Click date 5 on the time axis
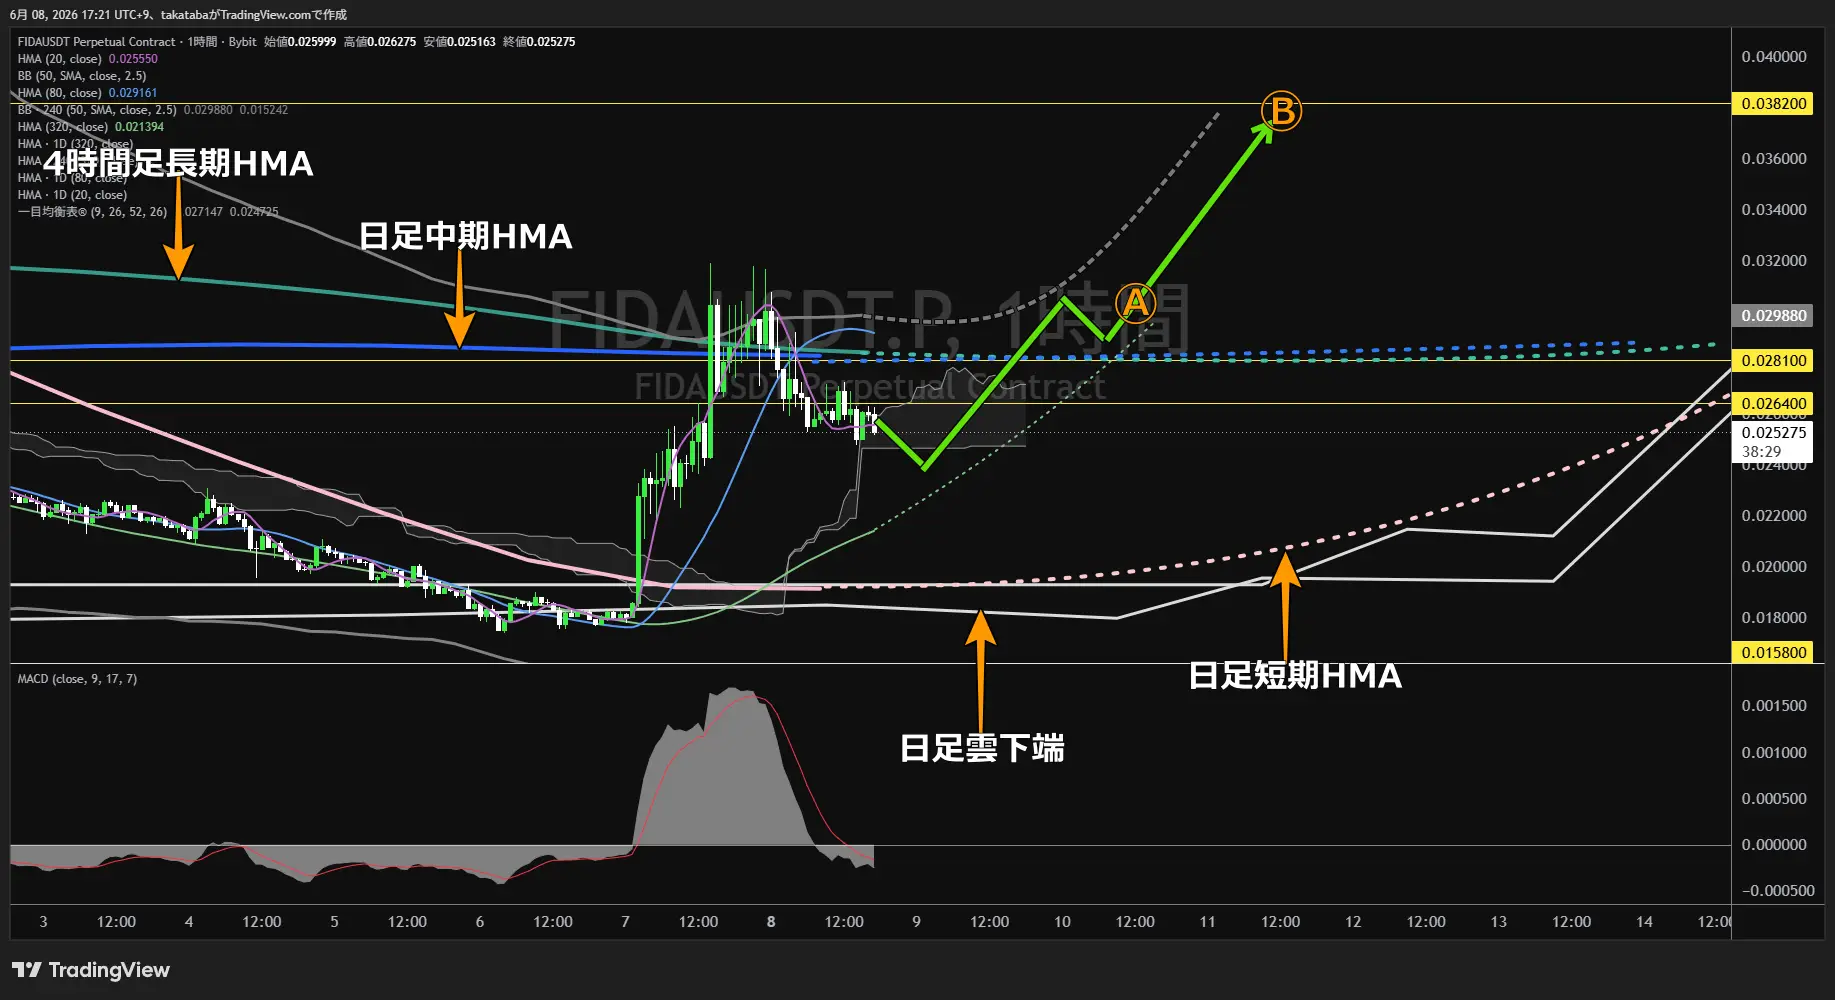 334,922
